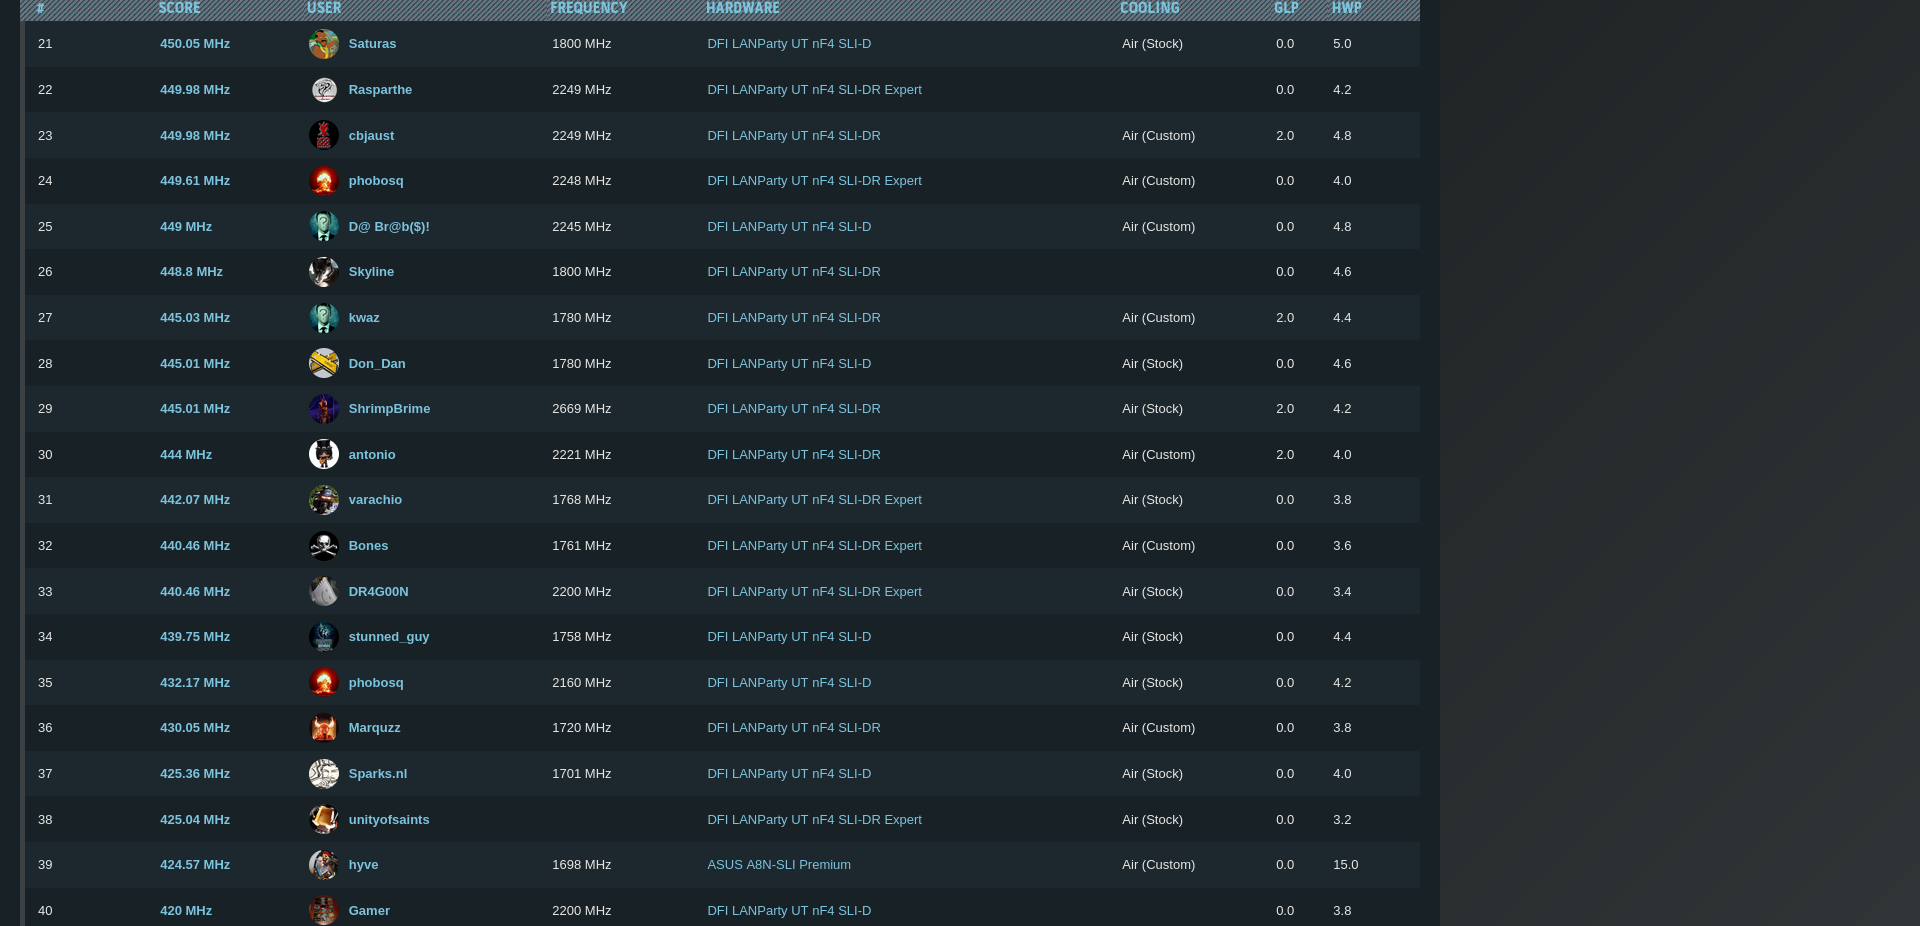Sort by User column header

324,8
